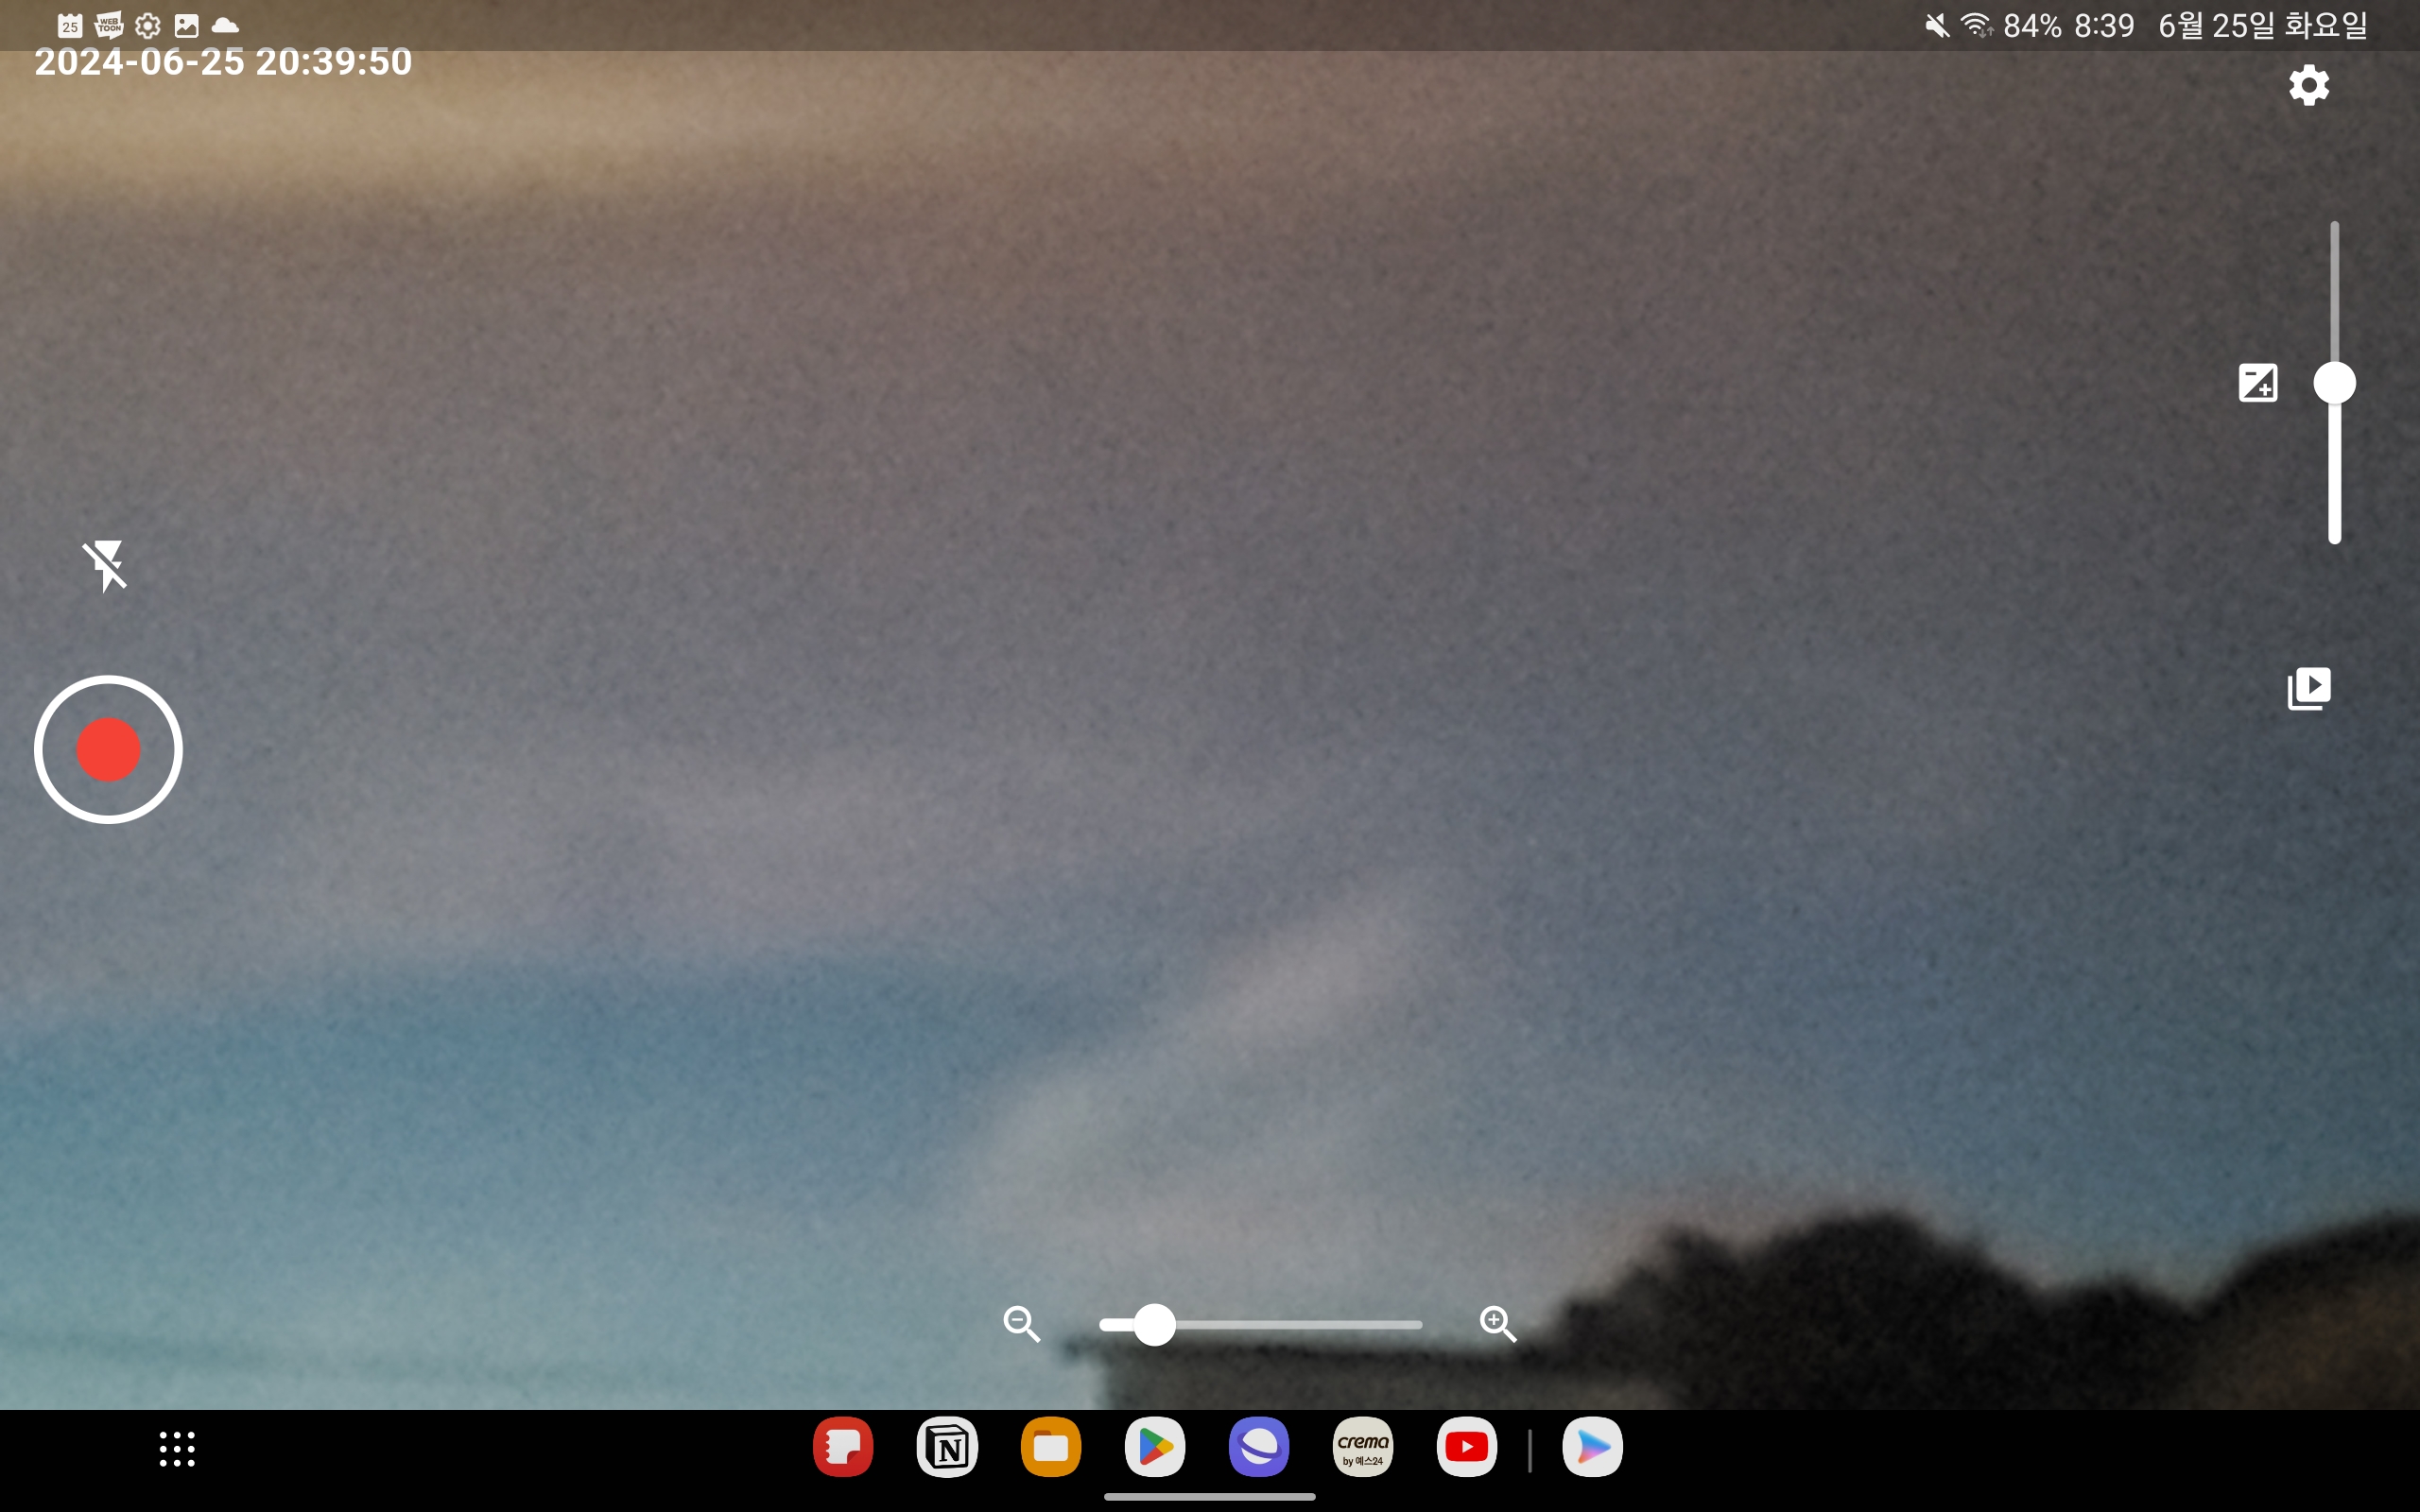Open camera settings gear icon

[x=2308, y=85]
